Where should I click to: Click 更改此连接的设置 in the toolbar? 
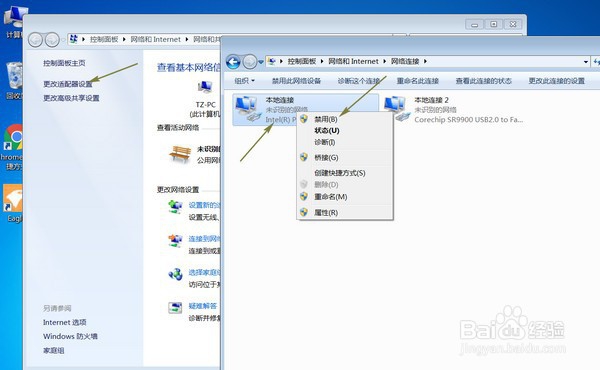click(556, 81)
